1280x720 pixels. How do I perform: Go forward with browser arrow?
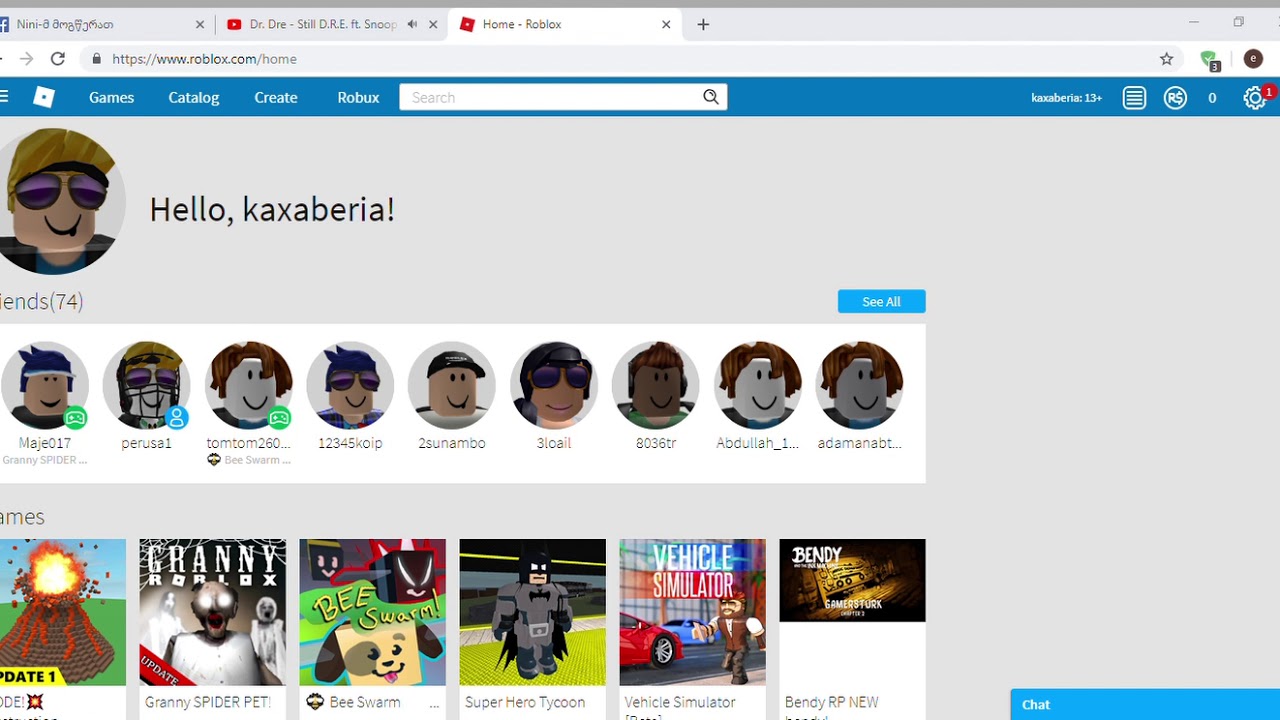click(x=26, y=59)
